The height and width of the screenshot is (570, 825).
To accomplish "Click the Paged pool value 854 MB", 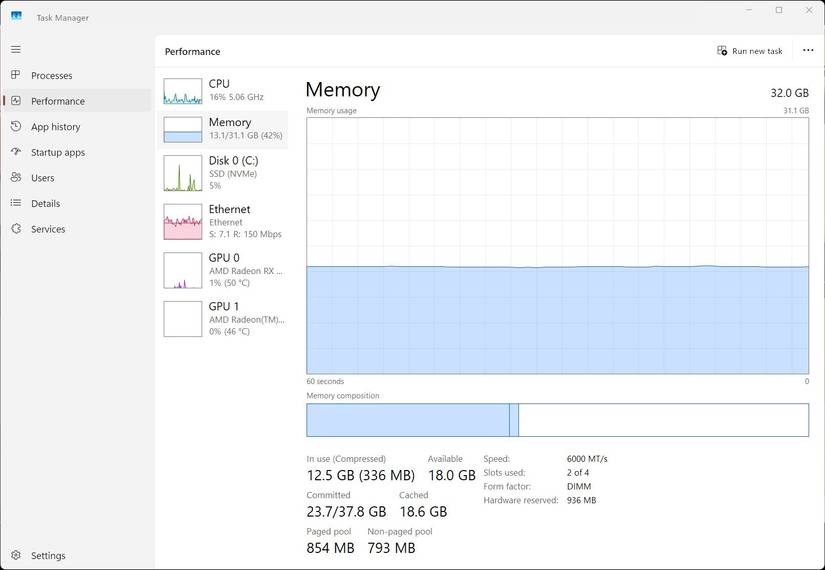I will 330,548.
